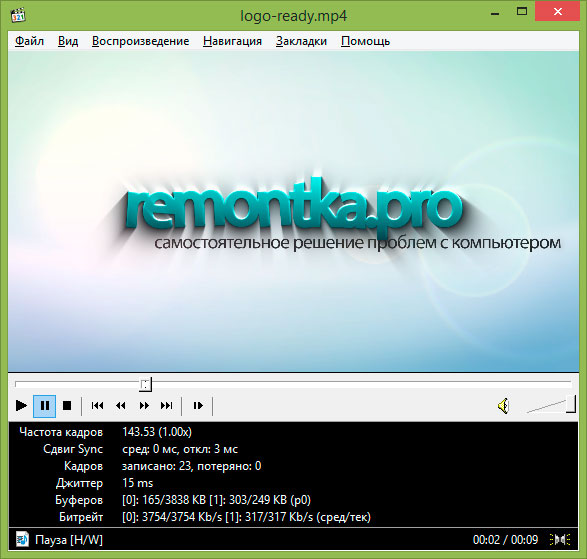Screen dimensions: 587x559
Task: Click the Буферов statistics value
Action: (x=216, y=500)
